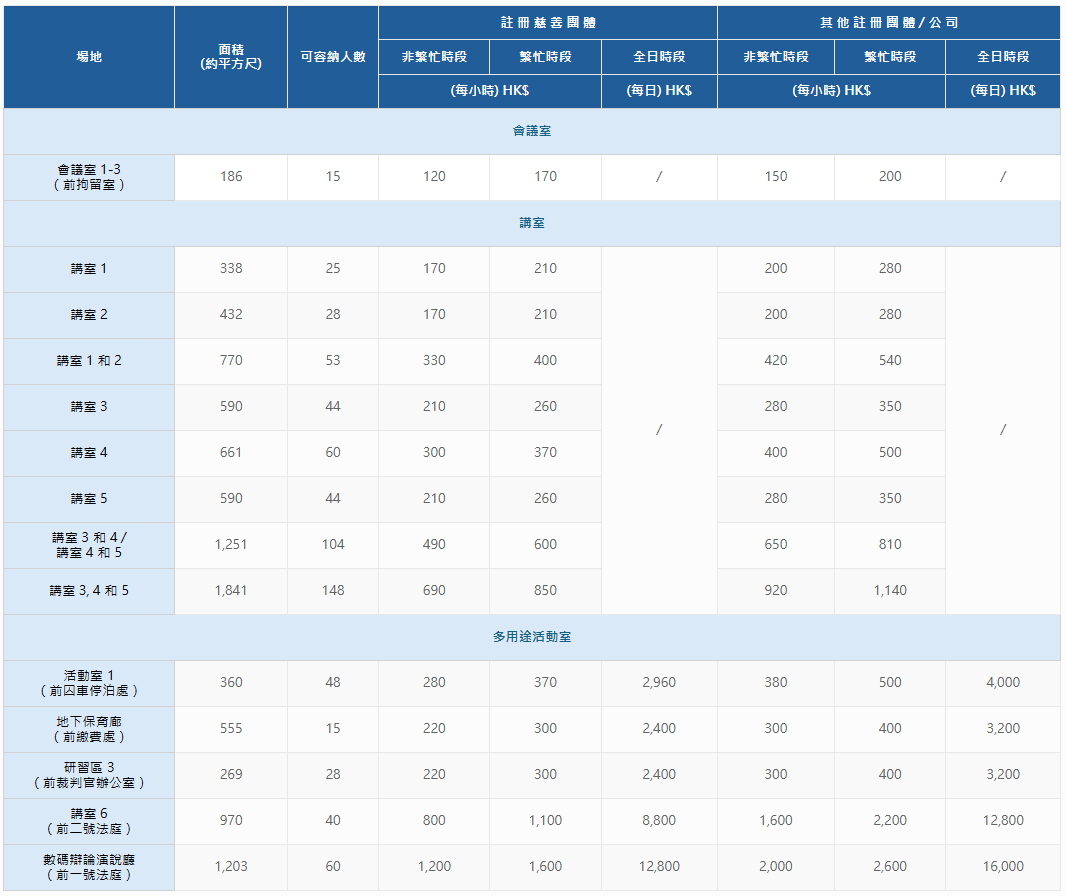
Task: Click the 數碼辯論演說廳 (前一號法庭) label
Action: tap(89, 867)
